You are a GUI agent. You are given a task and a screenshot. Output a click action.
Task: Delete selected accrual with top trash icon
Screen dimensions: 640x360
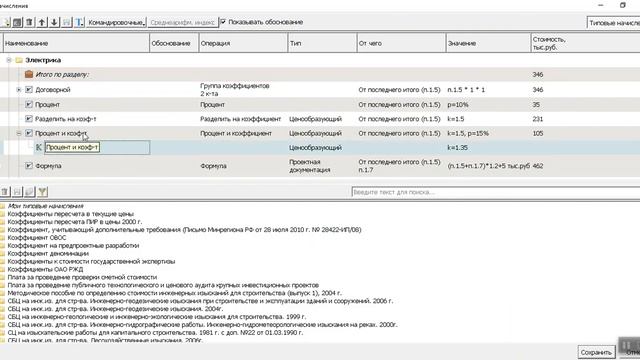pos(29,22)
